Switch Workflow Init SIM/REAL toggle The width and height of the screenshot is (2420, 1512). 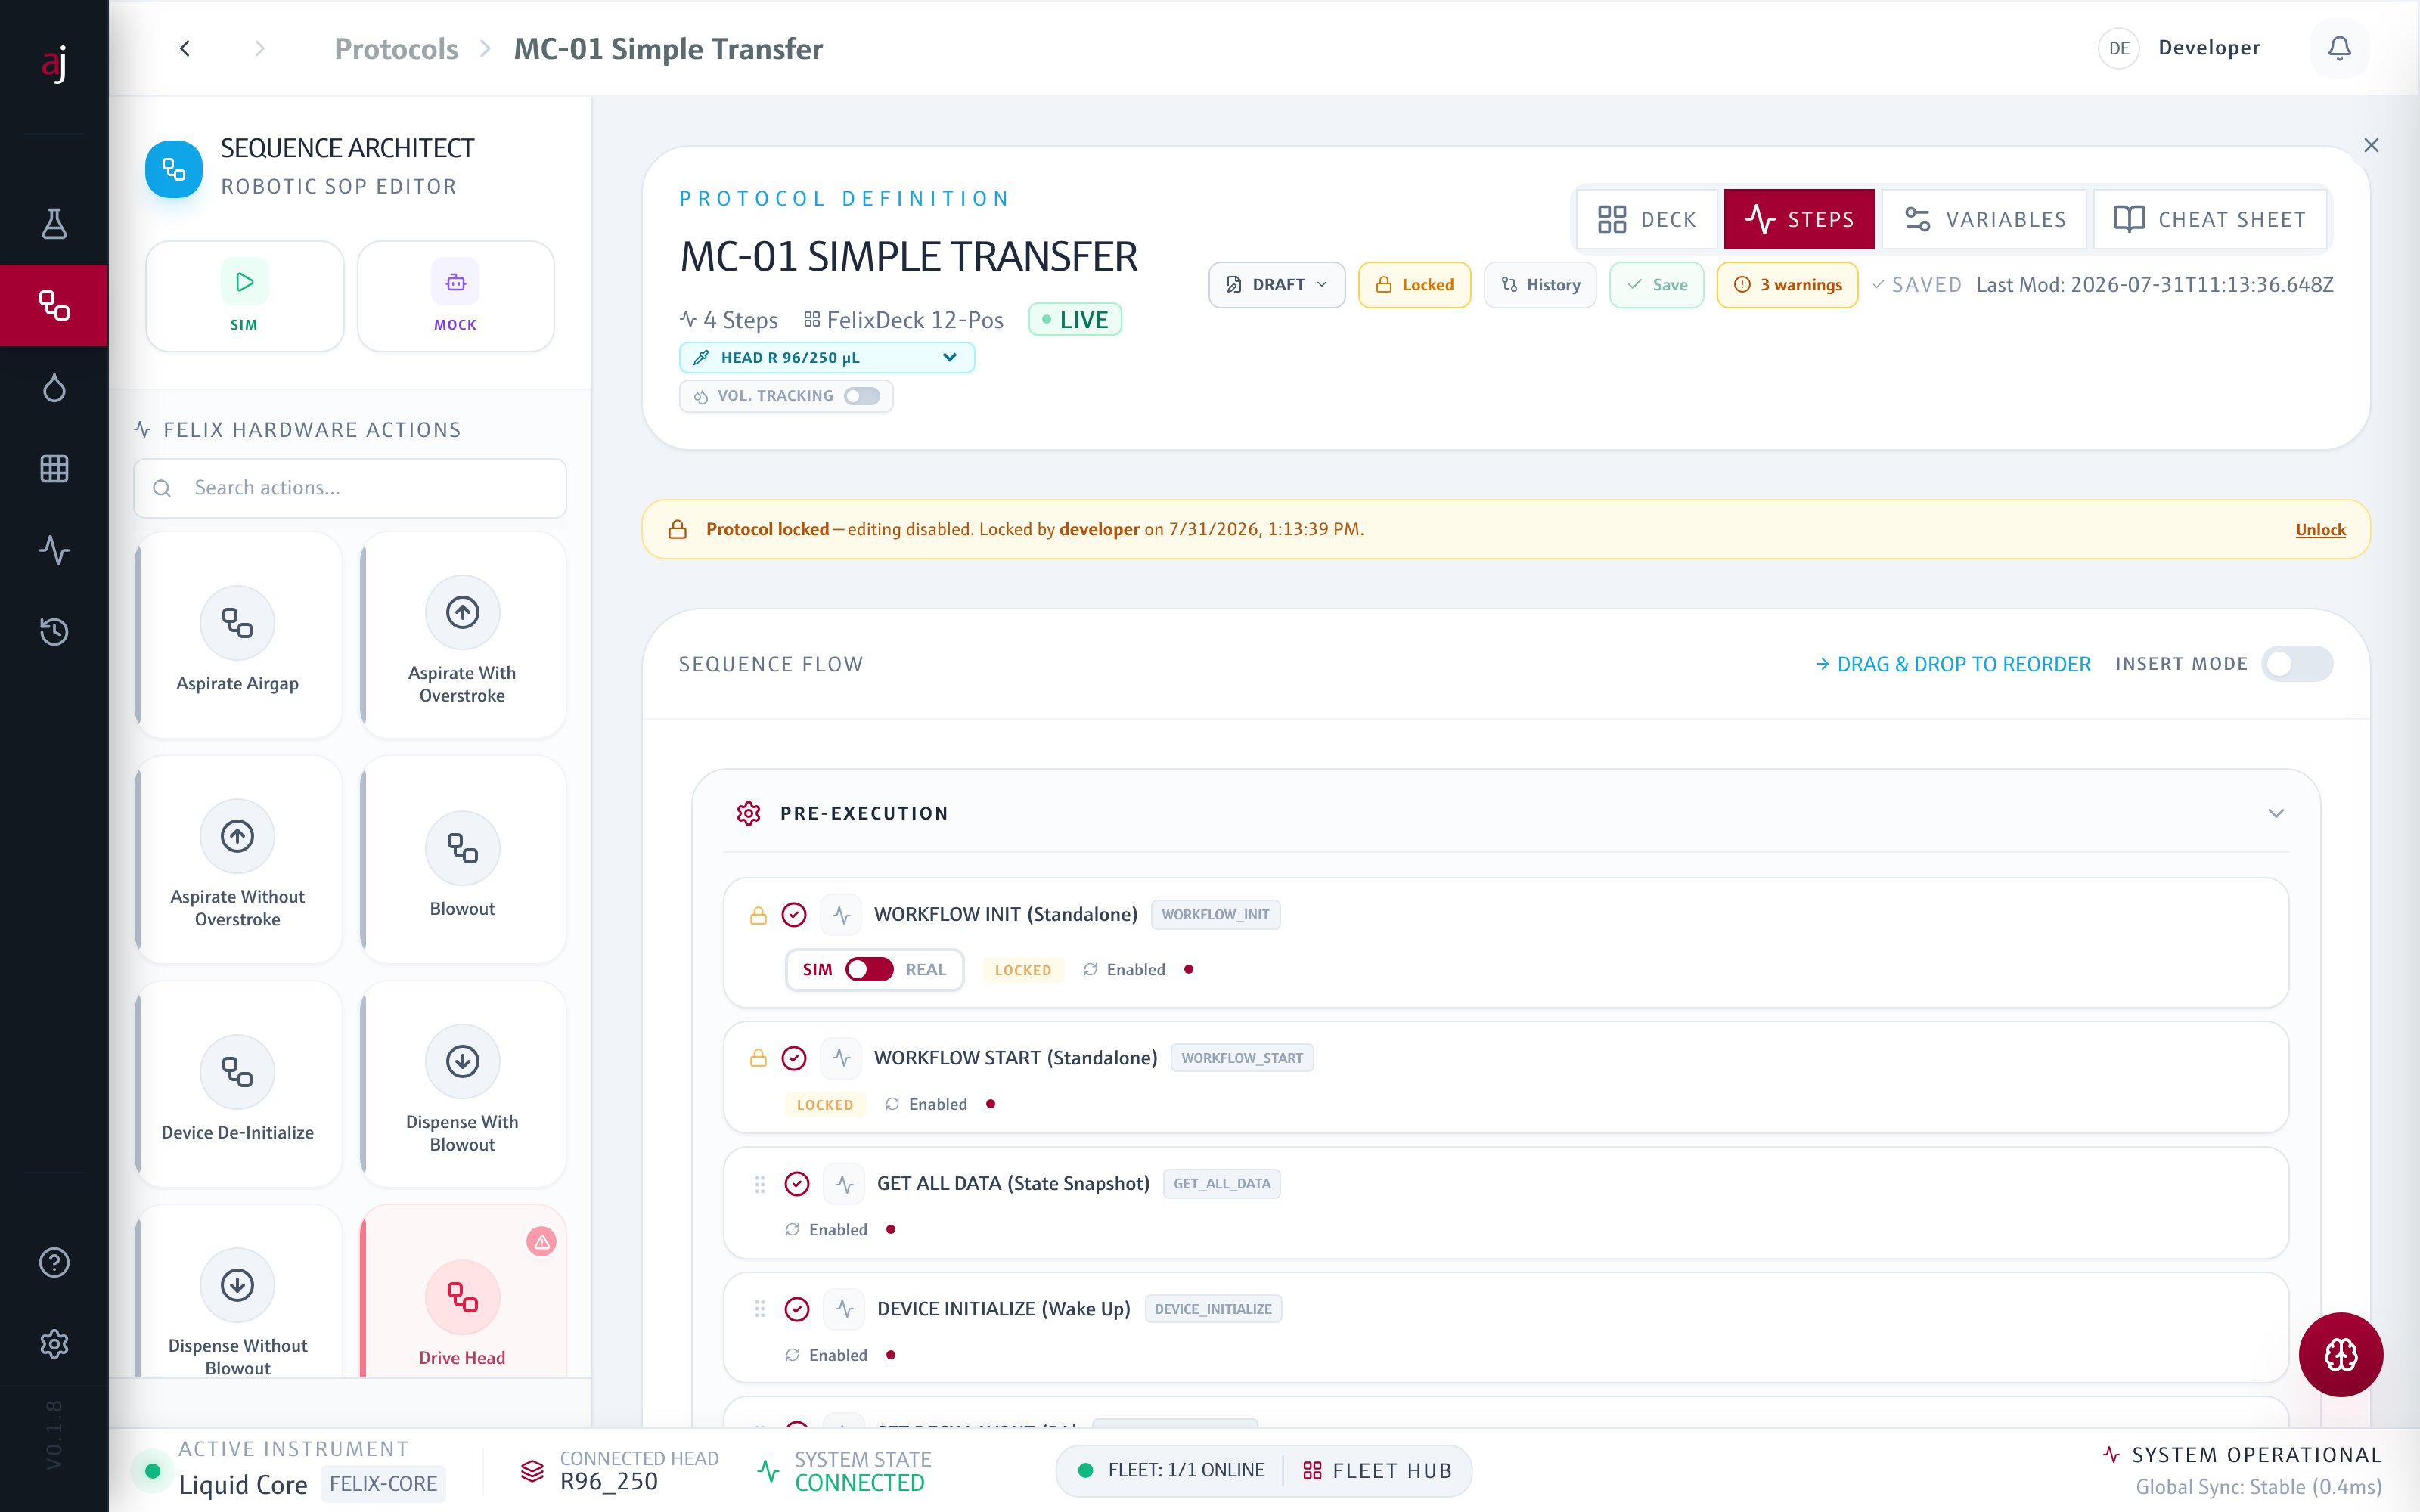tap(869, 969)
